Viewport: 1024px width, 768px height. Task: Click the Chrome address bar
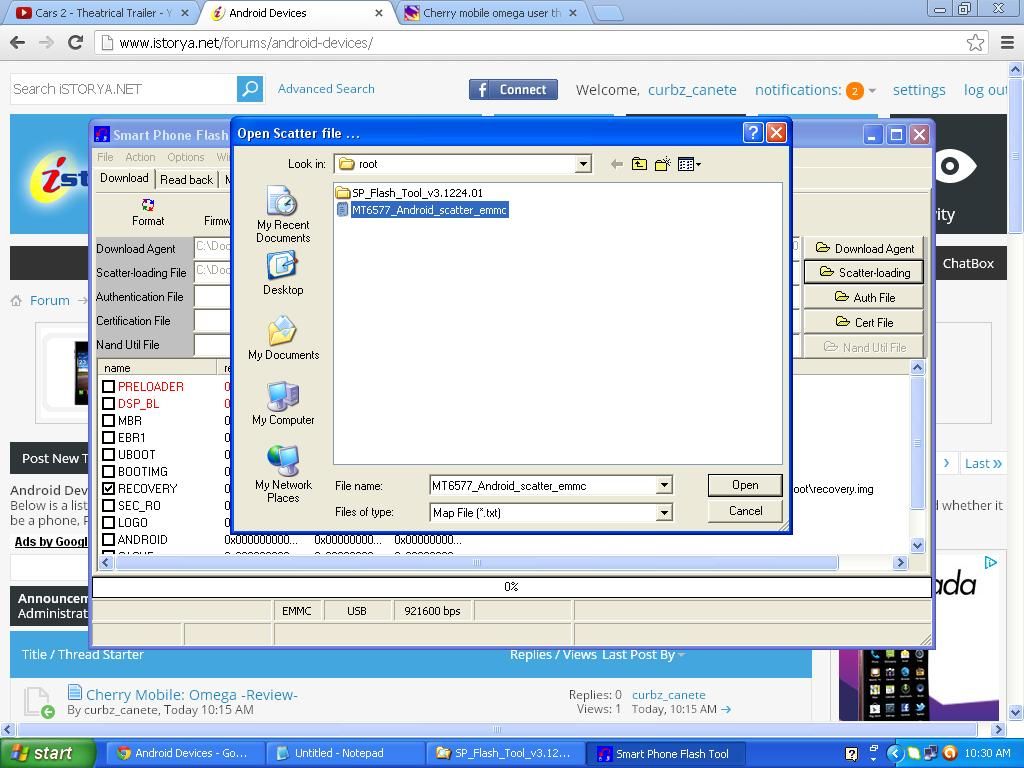530,43
